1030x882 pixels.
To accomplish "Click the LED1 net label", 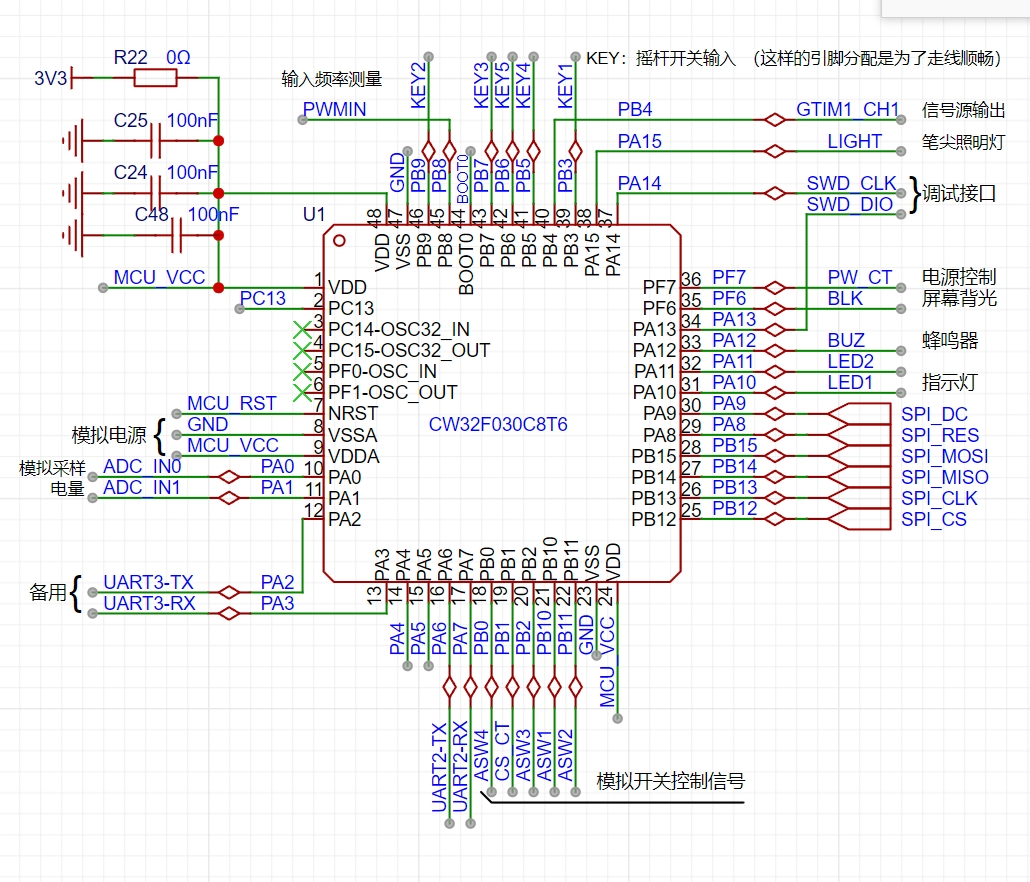I will [x=850, y=382].
